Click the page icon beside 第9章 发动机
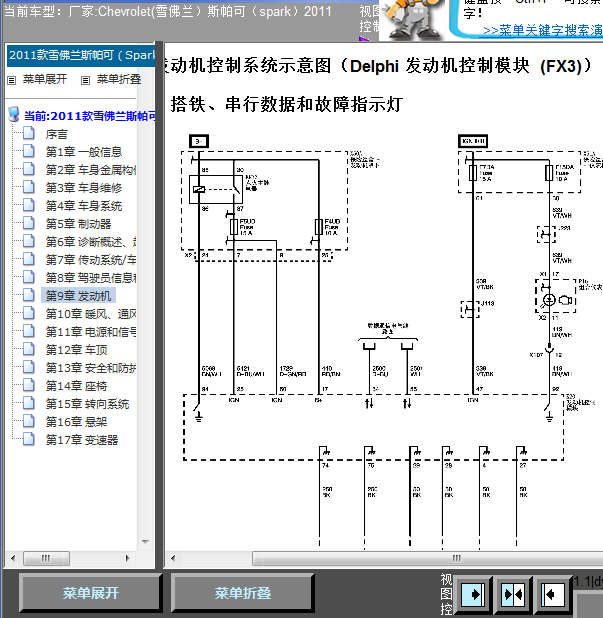This screenshot has width=603, height=618. pos(29,295)
